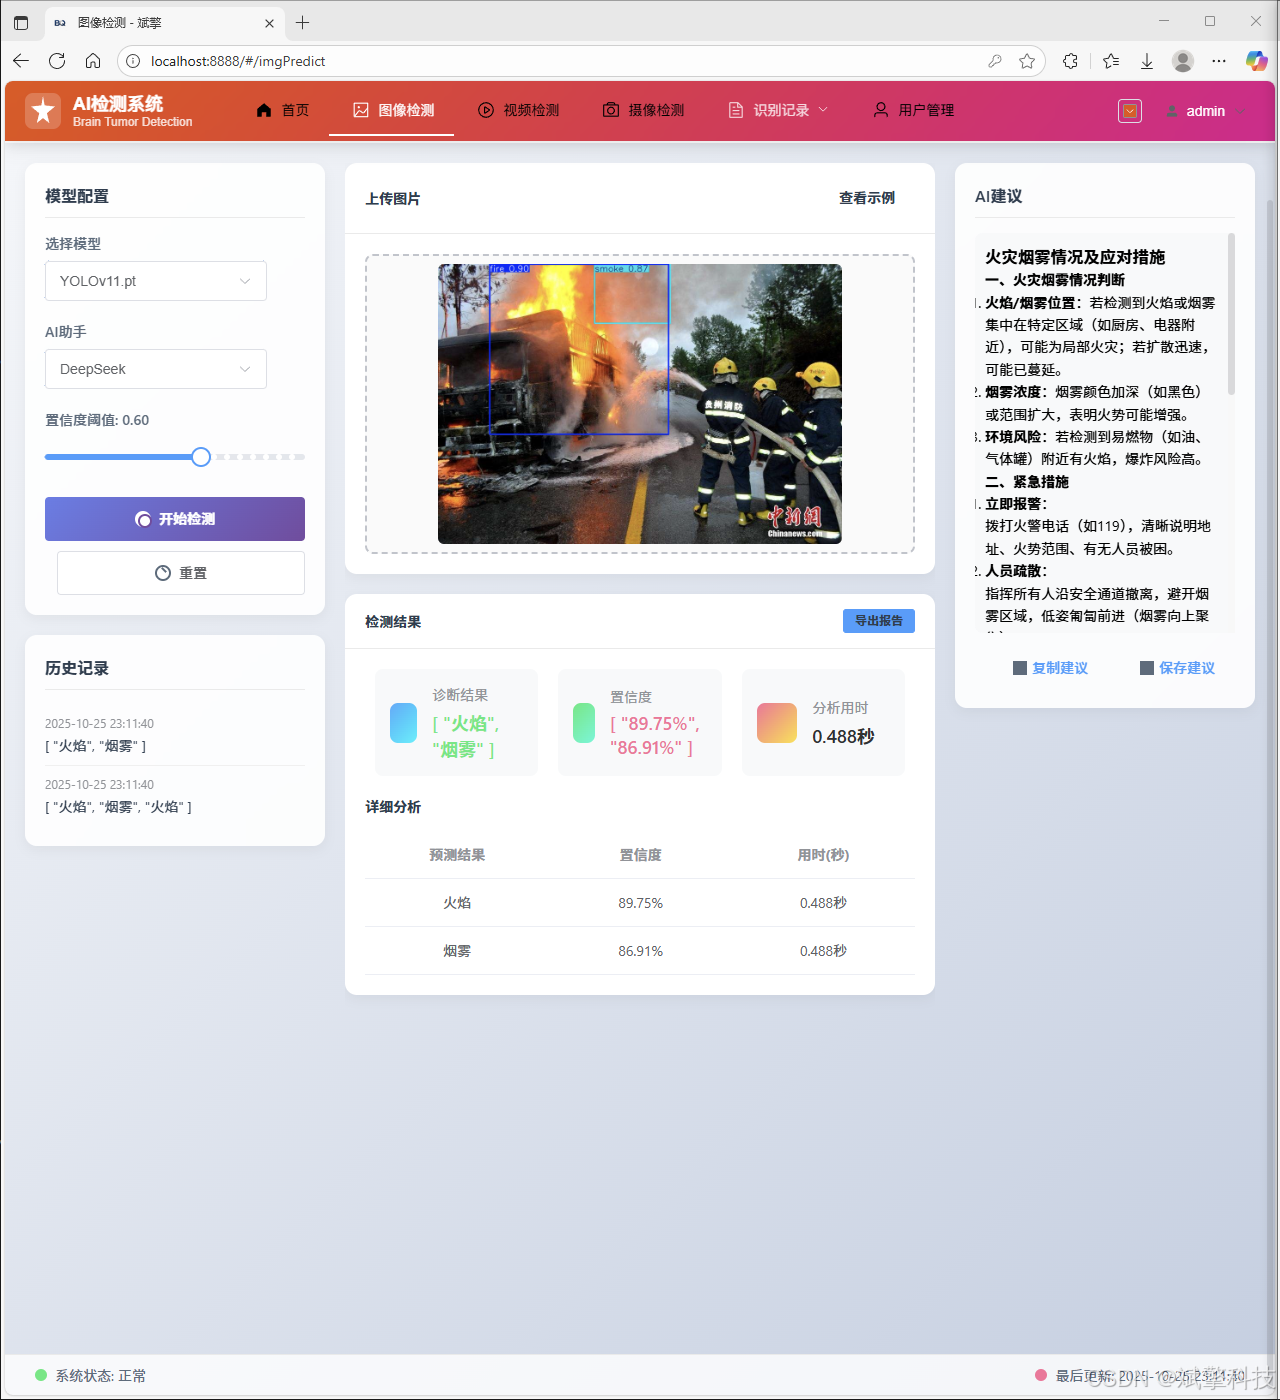Click the admin user icon

[x=1170, y=111]
